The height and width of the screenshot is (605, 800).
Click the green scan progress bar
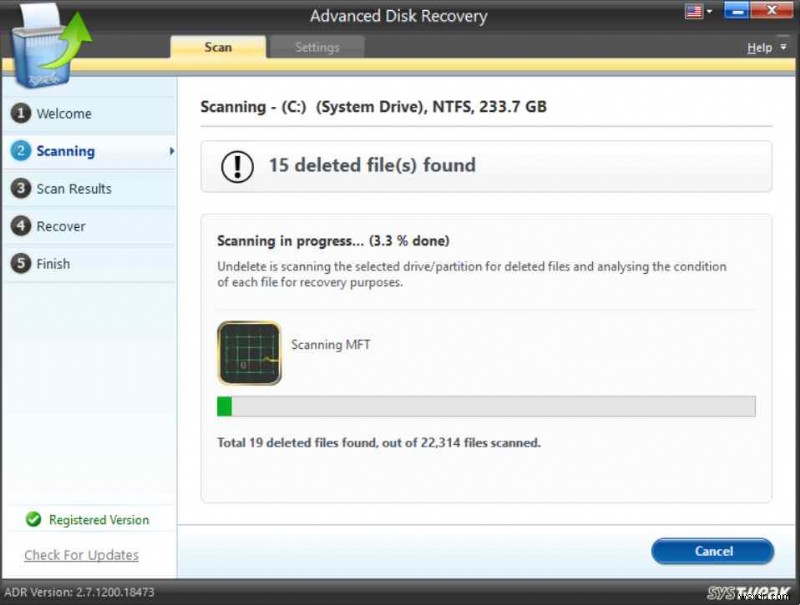click(223, 406)
